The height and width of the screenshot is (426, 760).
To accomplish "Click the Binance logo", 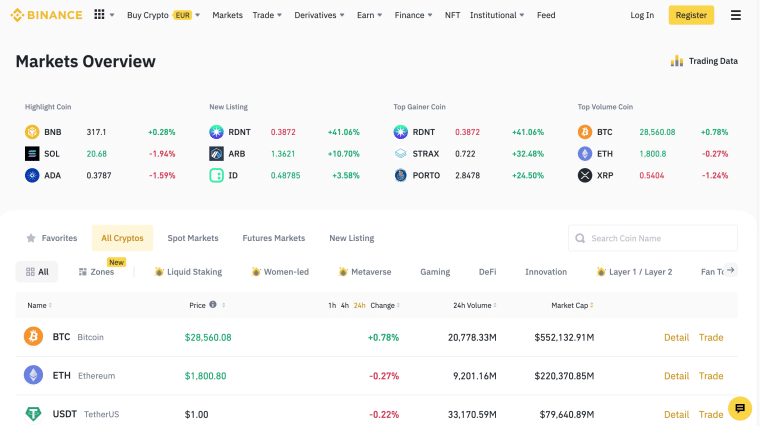I will point(46,15).
